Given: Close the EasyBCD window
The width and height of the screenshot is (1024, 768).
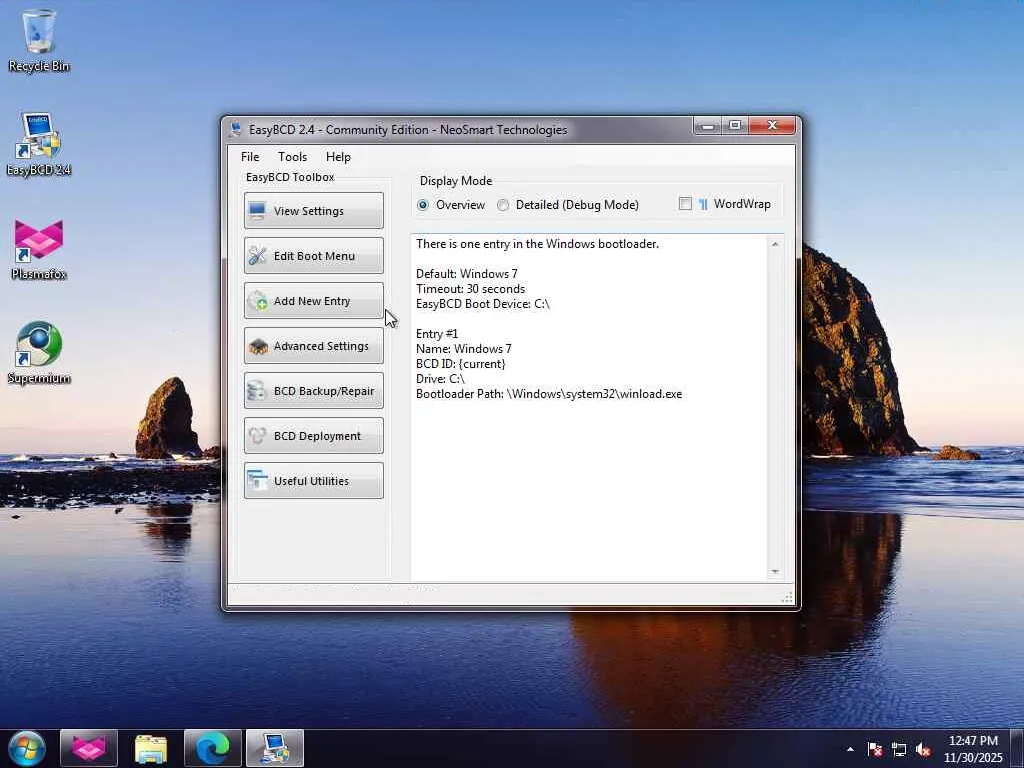Looking at the screenshot, I should [x=773, y=125].
